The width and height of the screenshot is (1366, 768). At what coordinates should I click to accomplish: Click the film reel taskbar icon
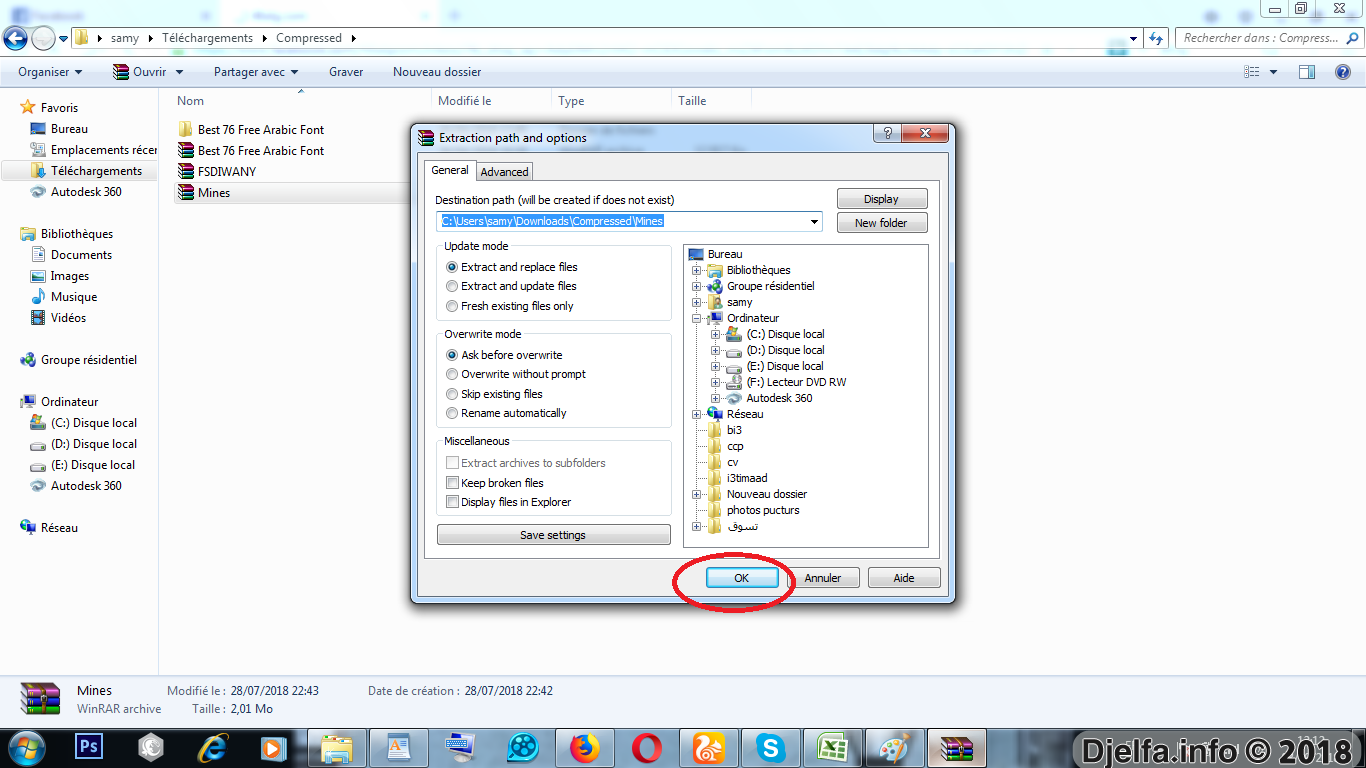(x=522, y=747)
